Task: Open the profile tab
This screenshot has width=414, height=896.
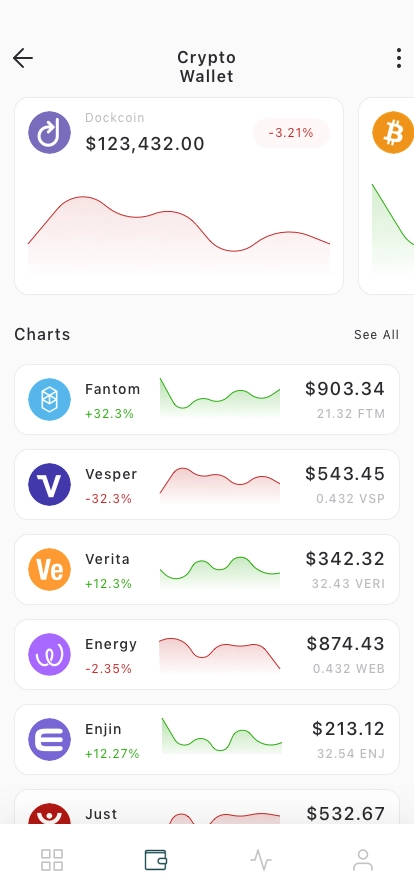Action: point(363,860)
